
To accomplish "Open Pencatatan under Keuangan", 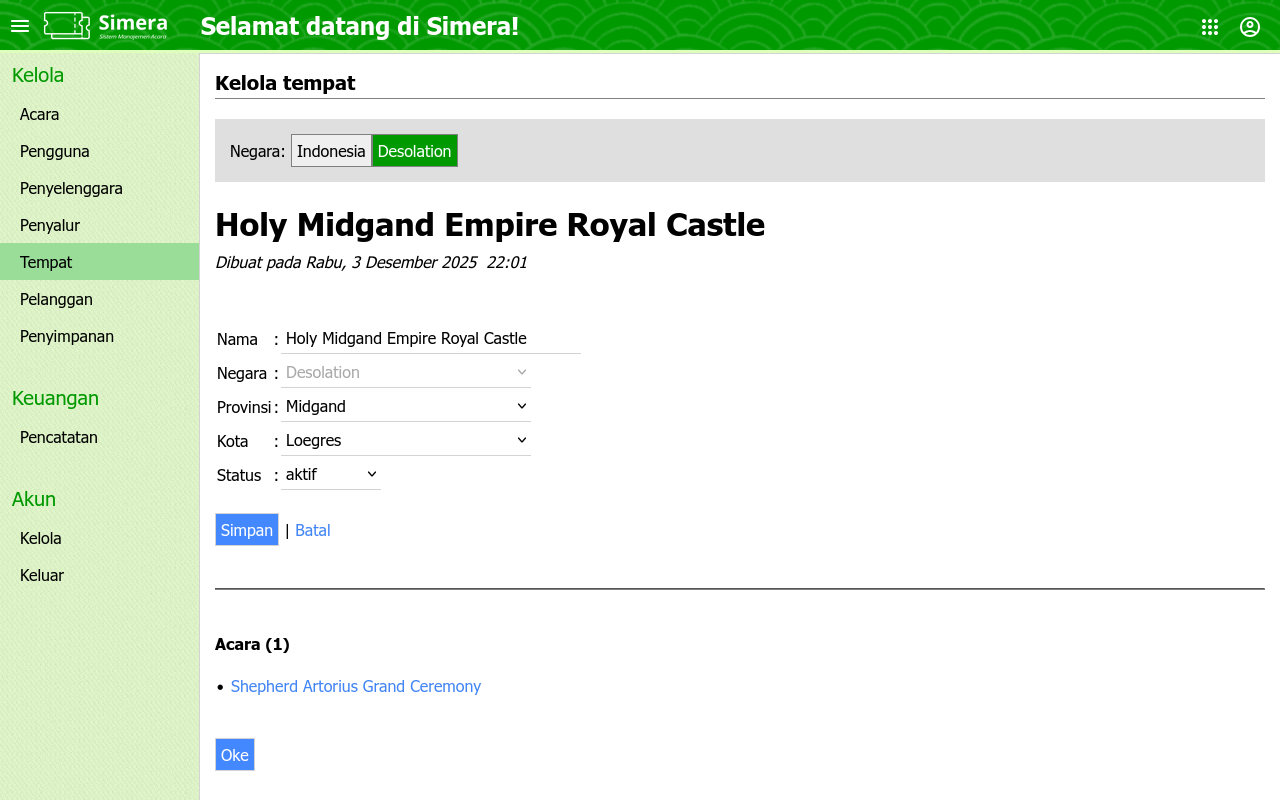I will tap(59, 437).
